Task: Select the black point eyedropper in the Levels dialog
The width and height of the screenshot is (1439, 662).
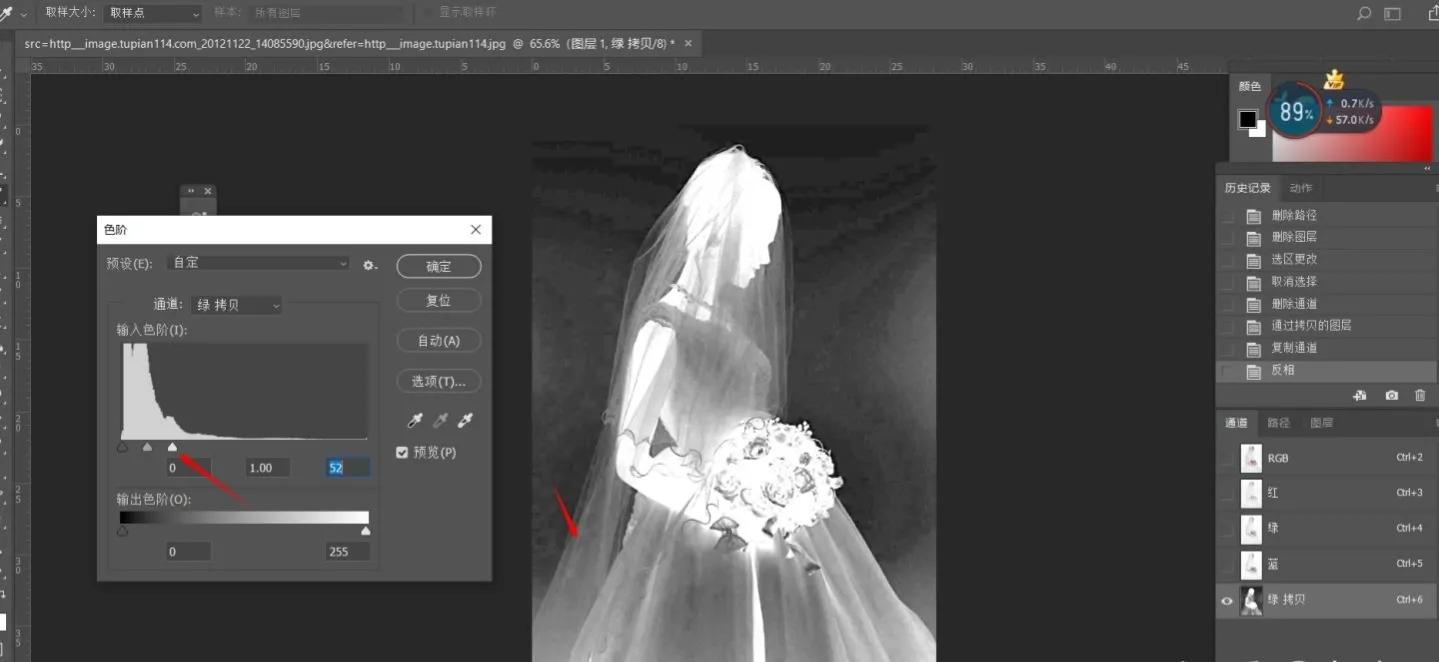Action: point(414,420)
